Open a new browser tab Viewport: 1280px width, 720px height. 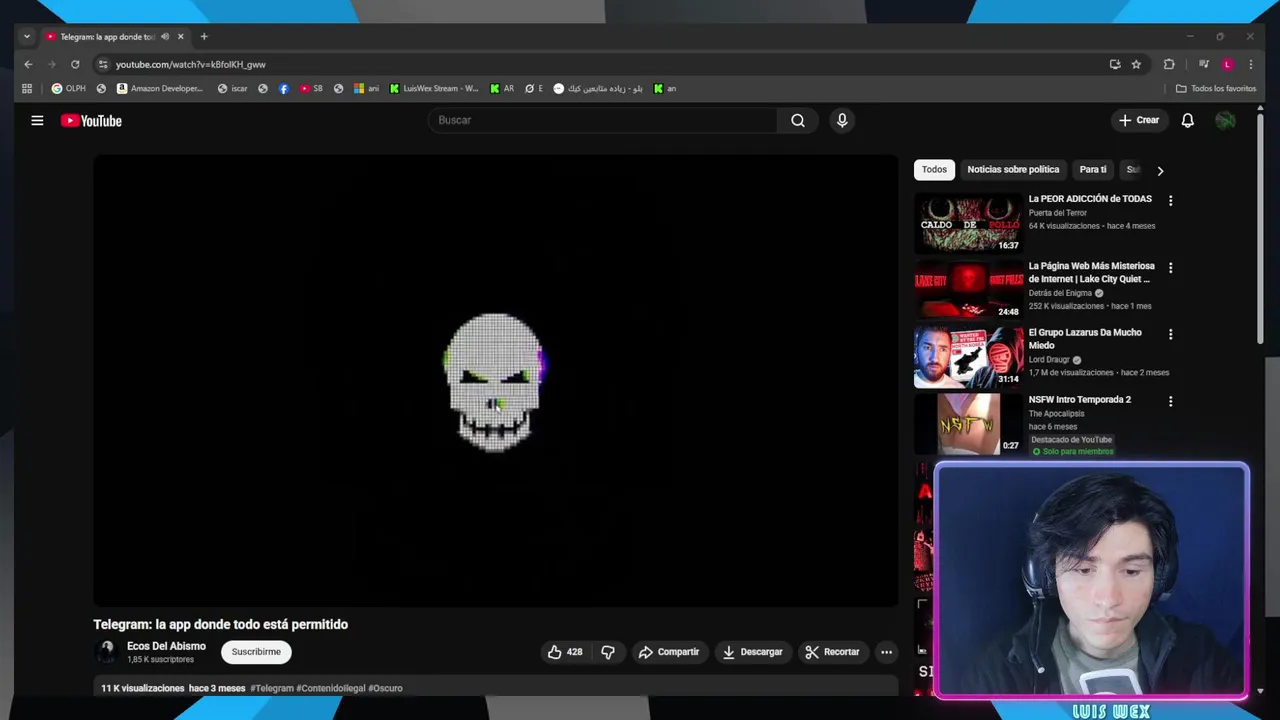[204, 37]
